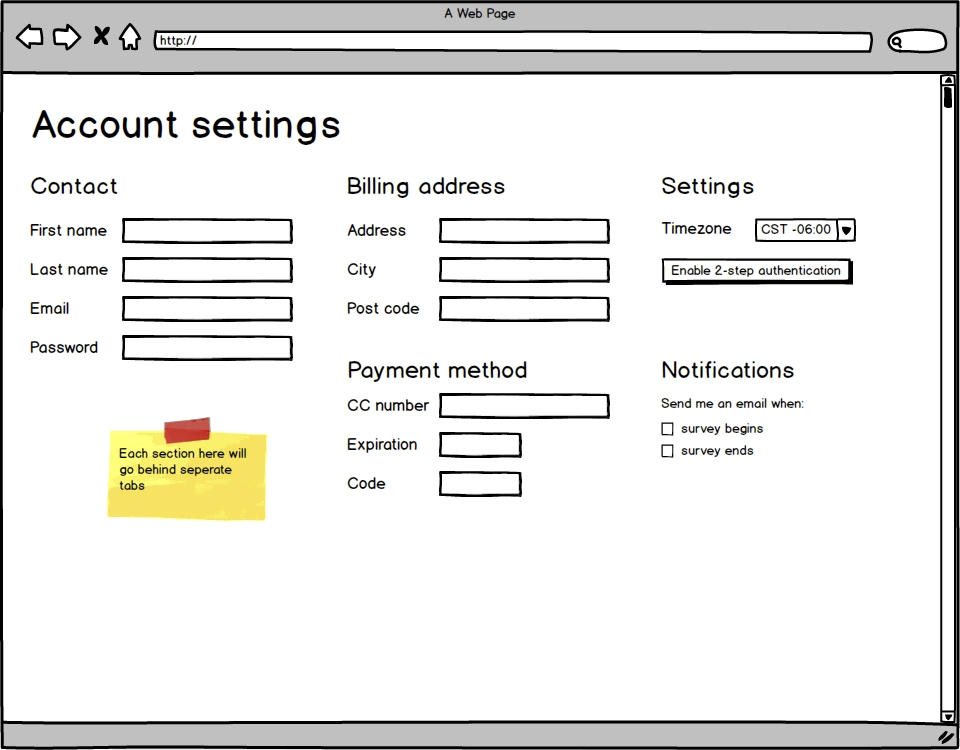Select the Email input field
This screenshot has width=960, height=750.
coord(207,309)
